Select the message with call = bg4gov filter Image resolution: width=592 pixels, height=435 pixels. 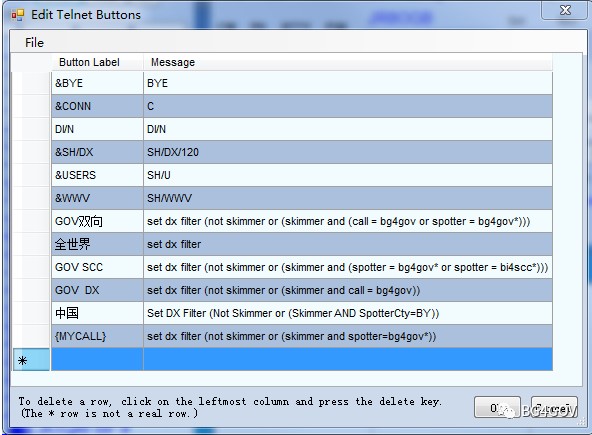point(348,221)
